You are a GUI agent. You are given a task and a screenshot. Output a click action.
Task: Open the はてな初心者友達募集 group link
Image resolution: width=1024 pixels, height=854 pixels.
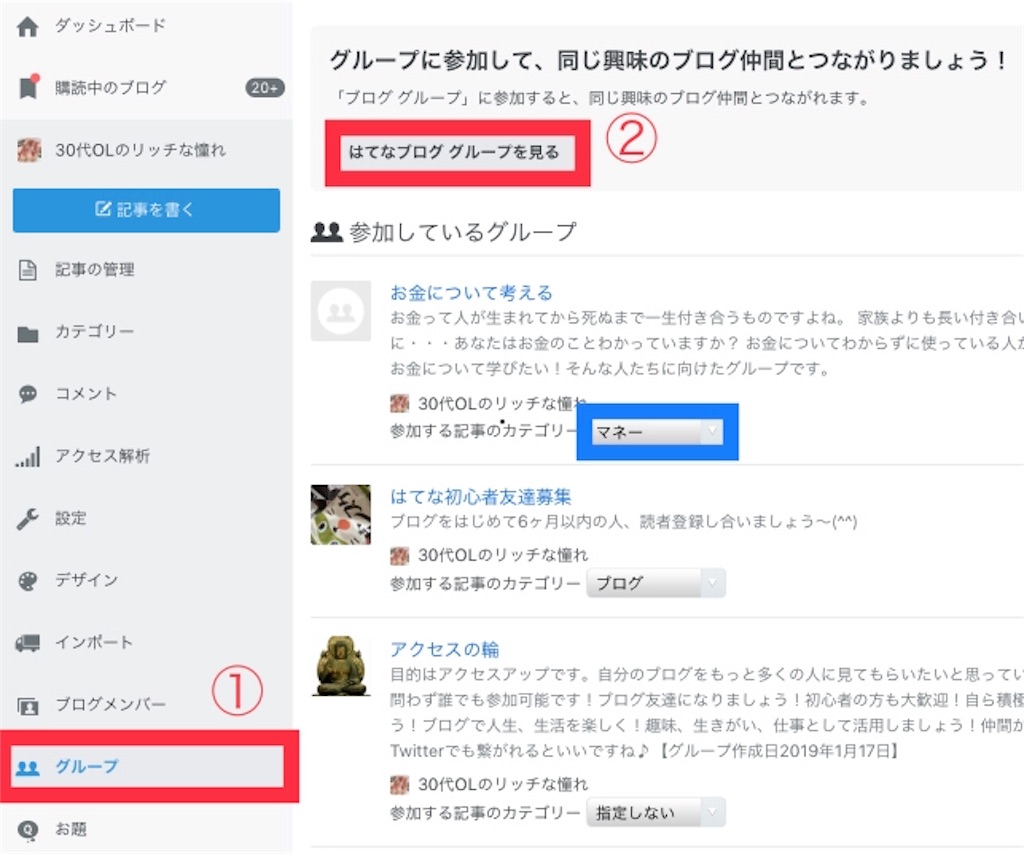(x=480, y=497)
